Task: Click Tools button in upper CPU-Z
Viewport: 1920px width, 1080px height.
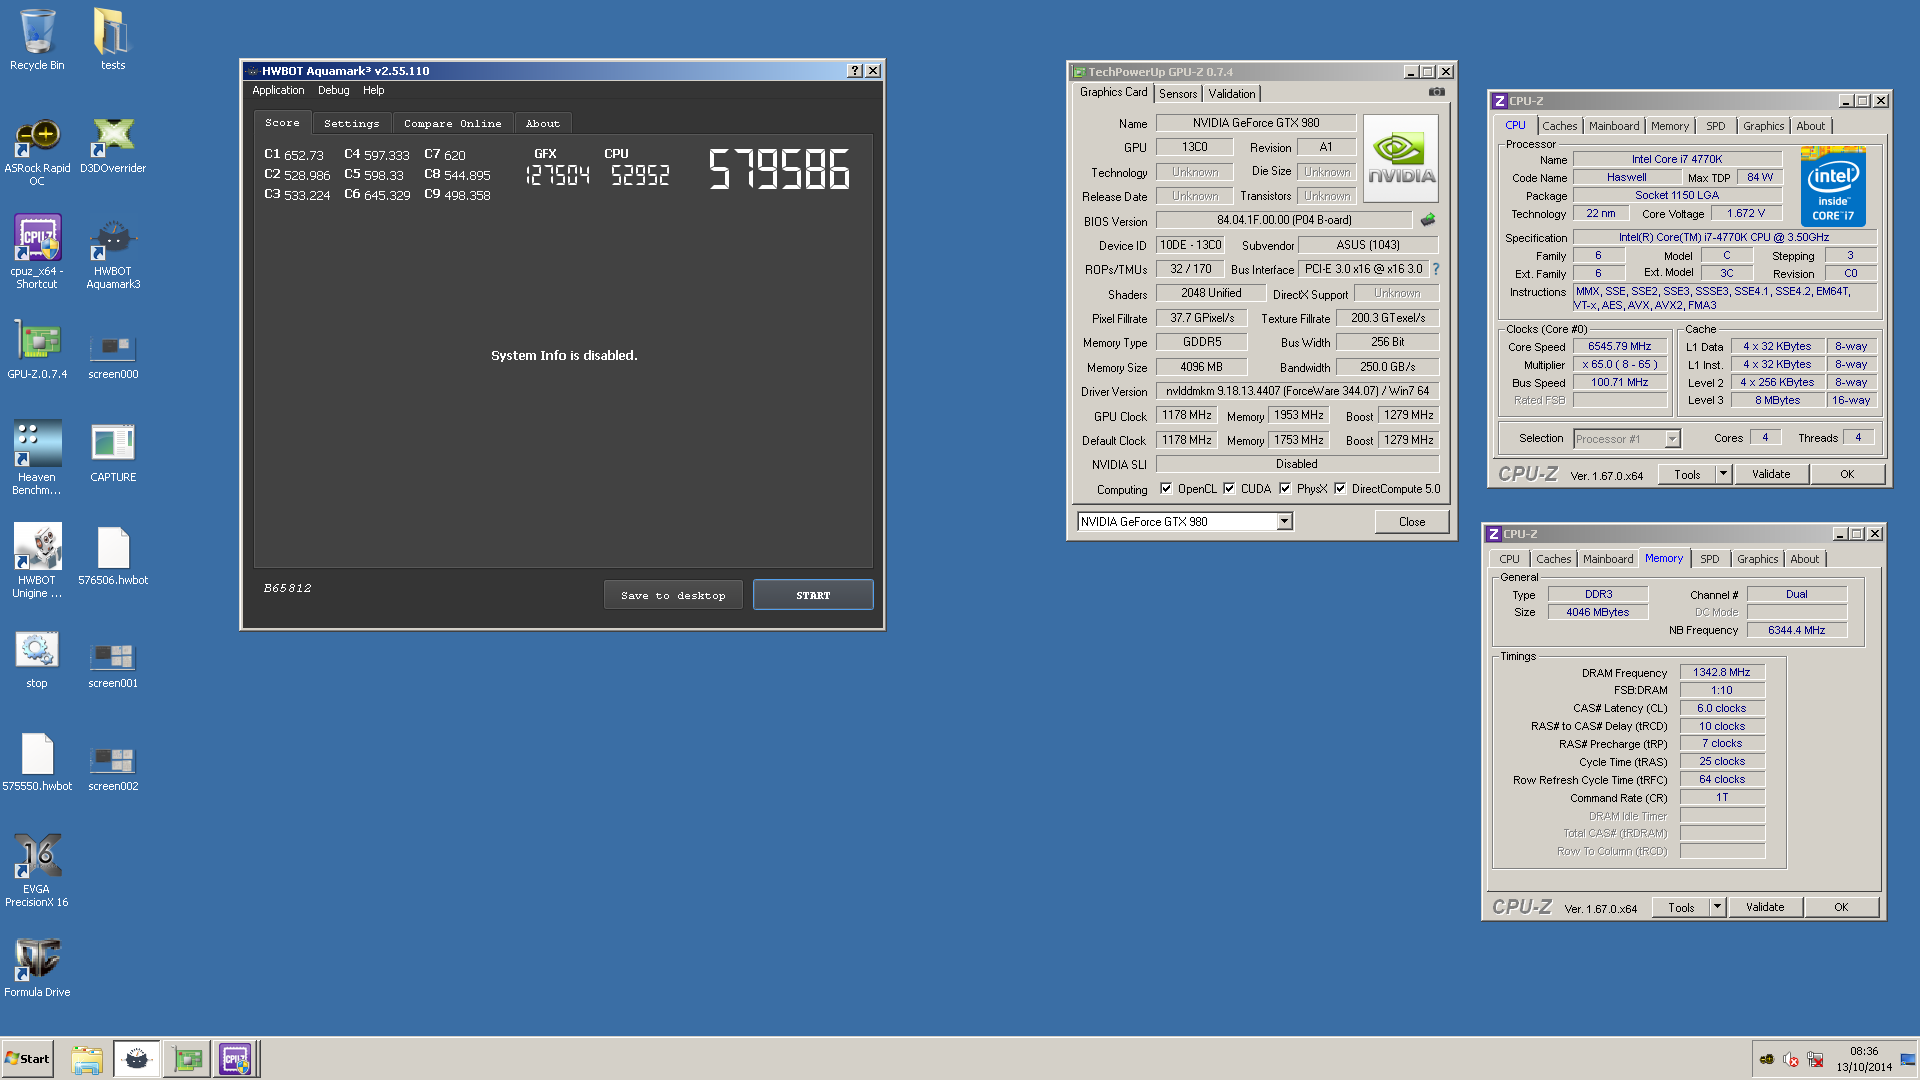Action: pyautogui.click(x=1687, y=474)
